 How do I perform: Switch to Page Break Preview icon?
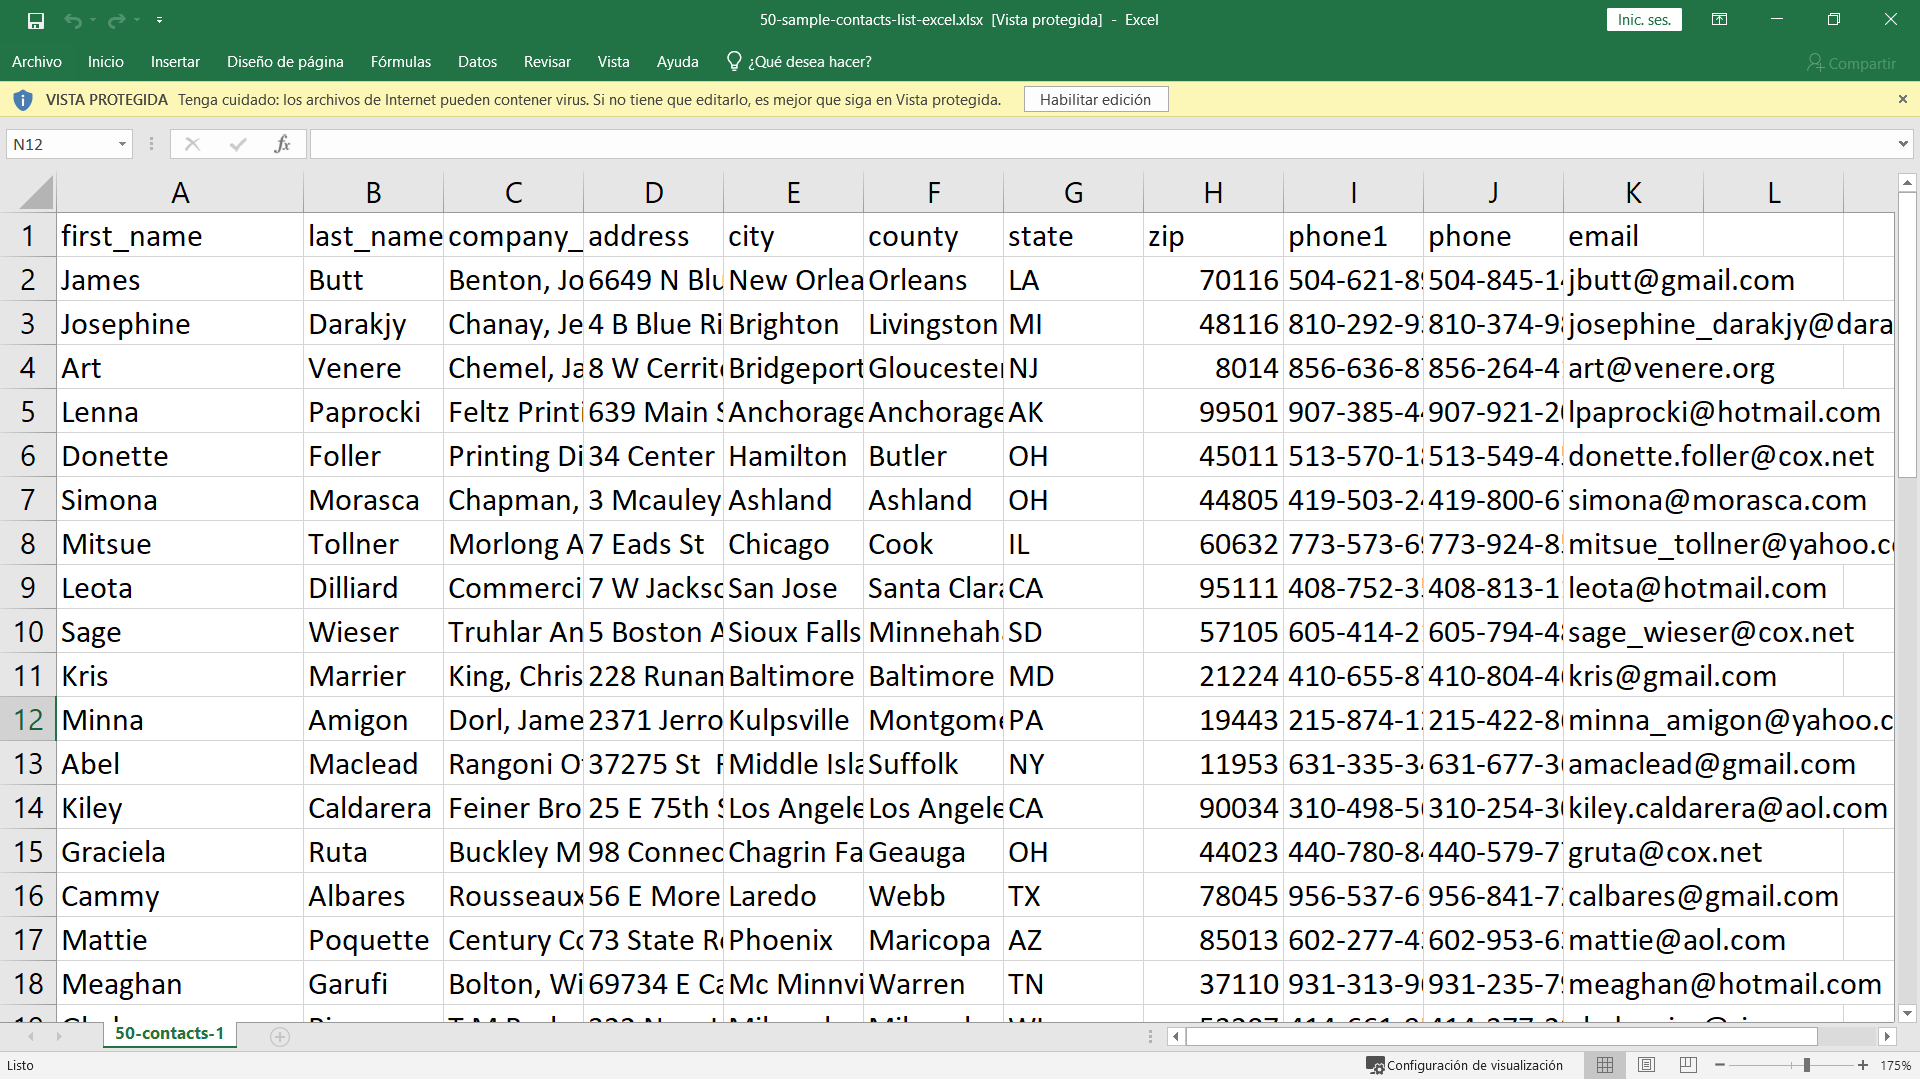(x=1689, y=1066)
